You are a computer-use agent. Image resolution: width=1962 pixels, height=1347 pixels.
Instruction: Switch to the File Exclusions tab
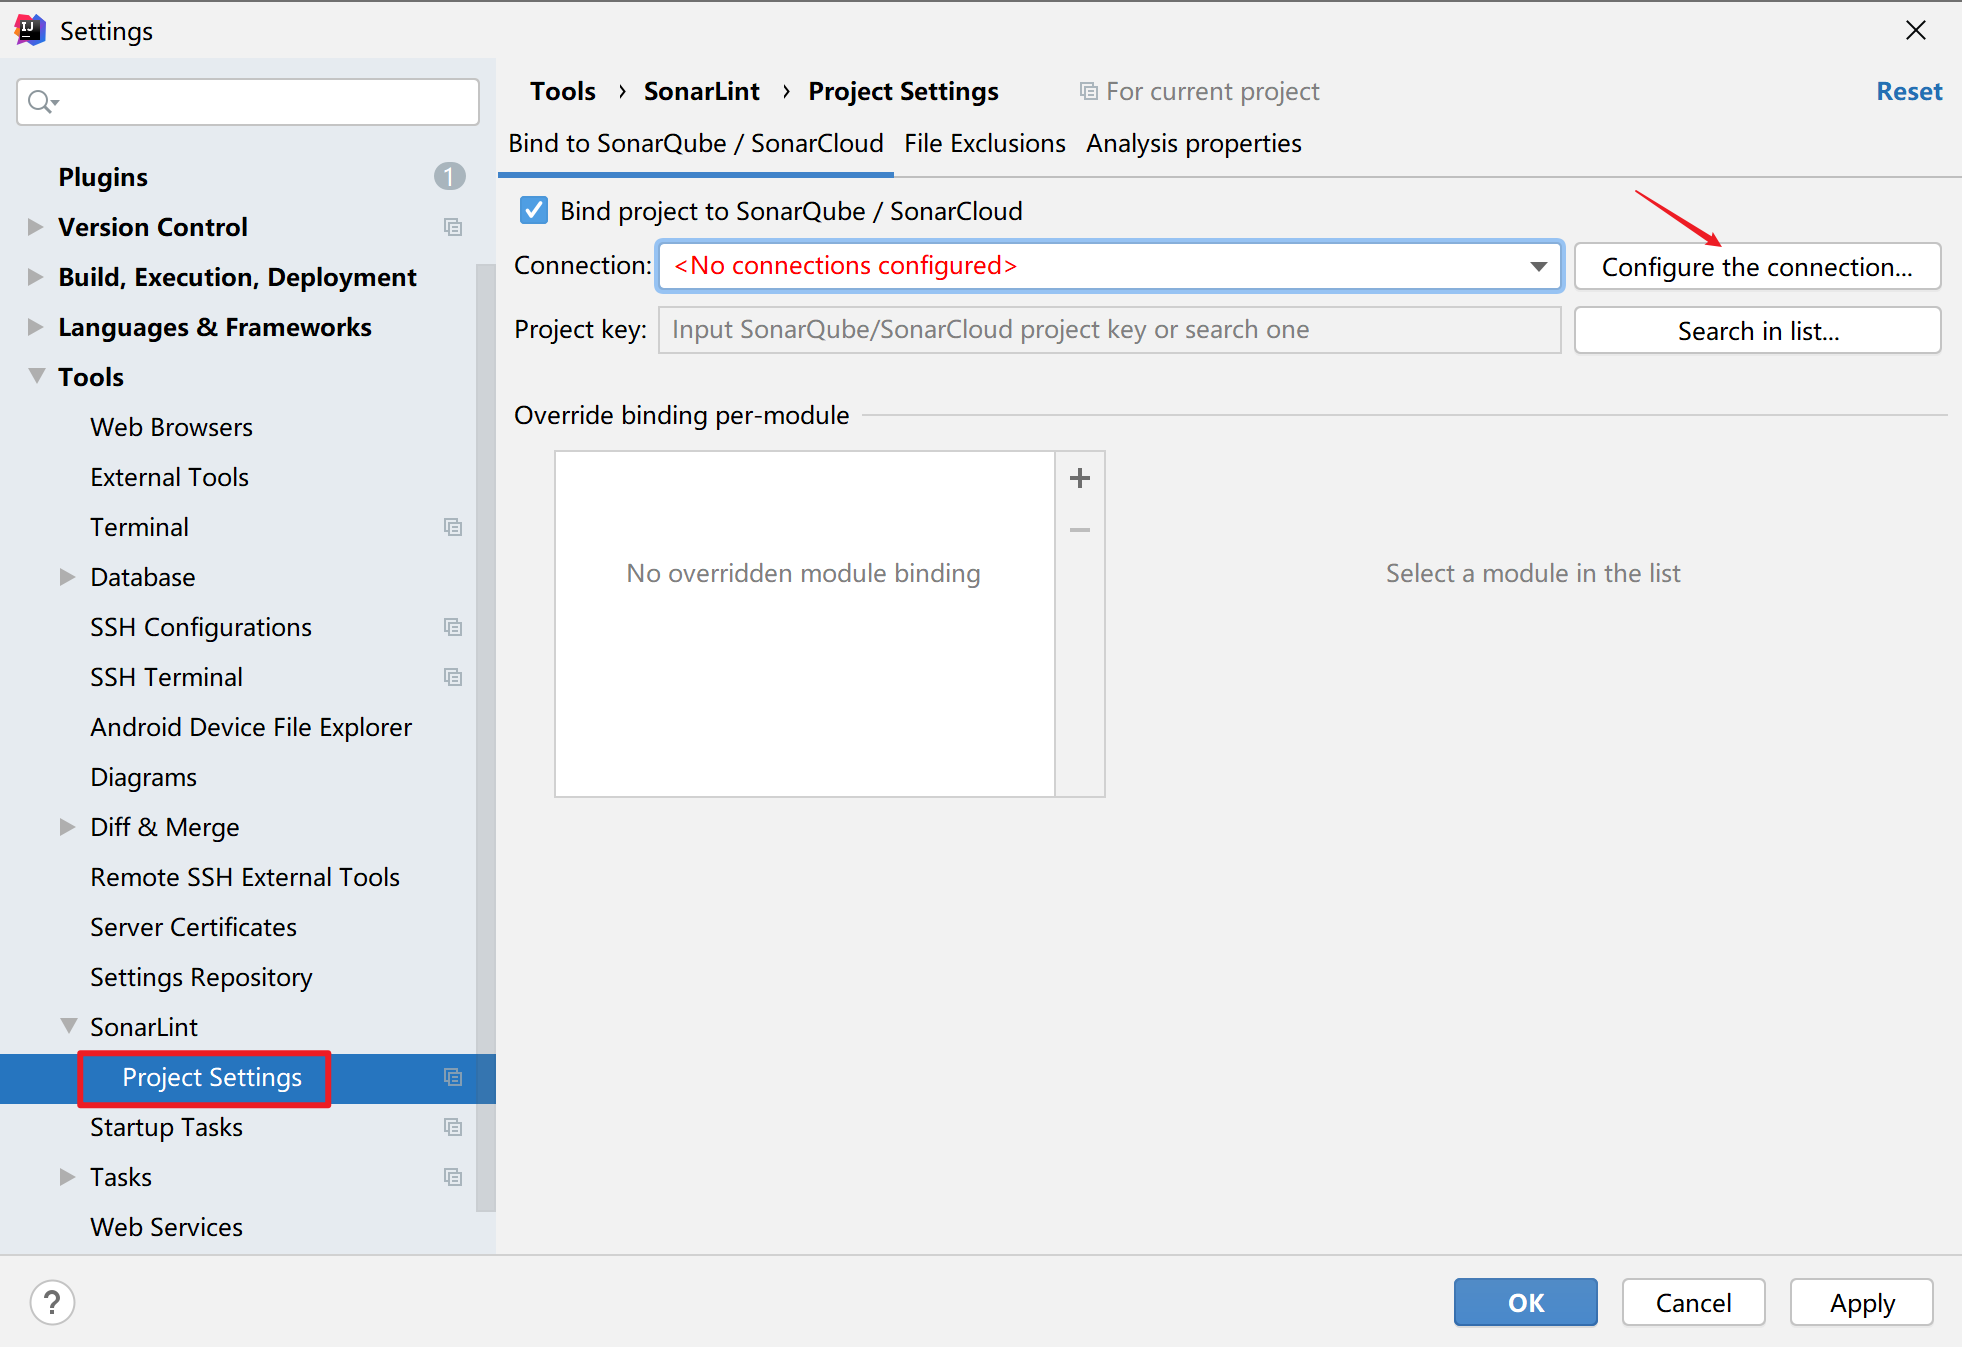click(985, 144)
